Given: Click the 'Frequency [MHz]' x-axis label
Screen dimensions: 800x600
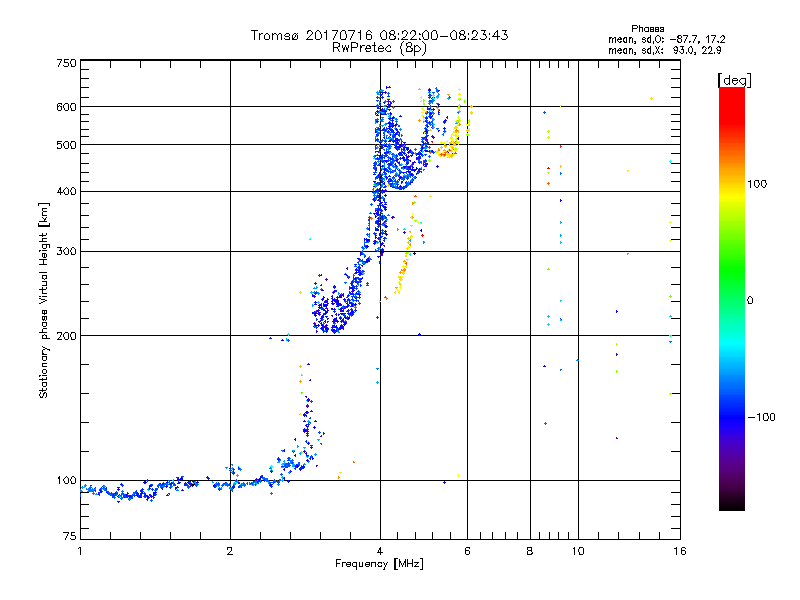Looking at the screenshot, I should point(379,564).
